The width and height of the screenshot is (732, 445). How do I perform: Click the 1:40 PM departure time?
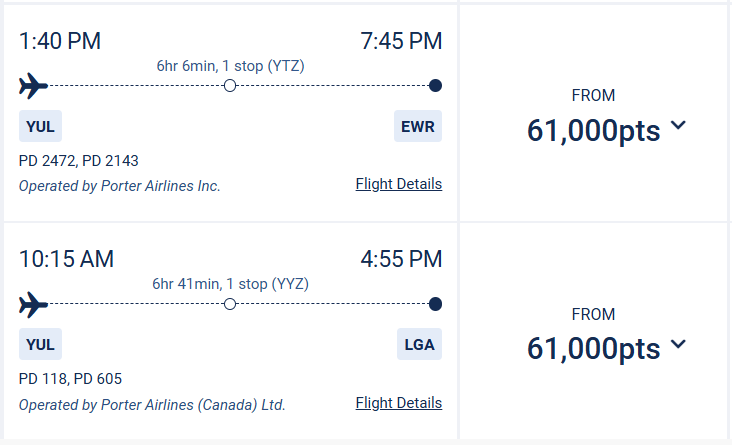[60, 41]
